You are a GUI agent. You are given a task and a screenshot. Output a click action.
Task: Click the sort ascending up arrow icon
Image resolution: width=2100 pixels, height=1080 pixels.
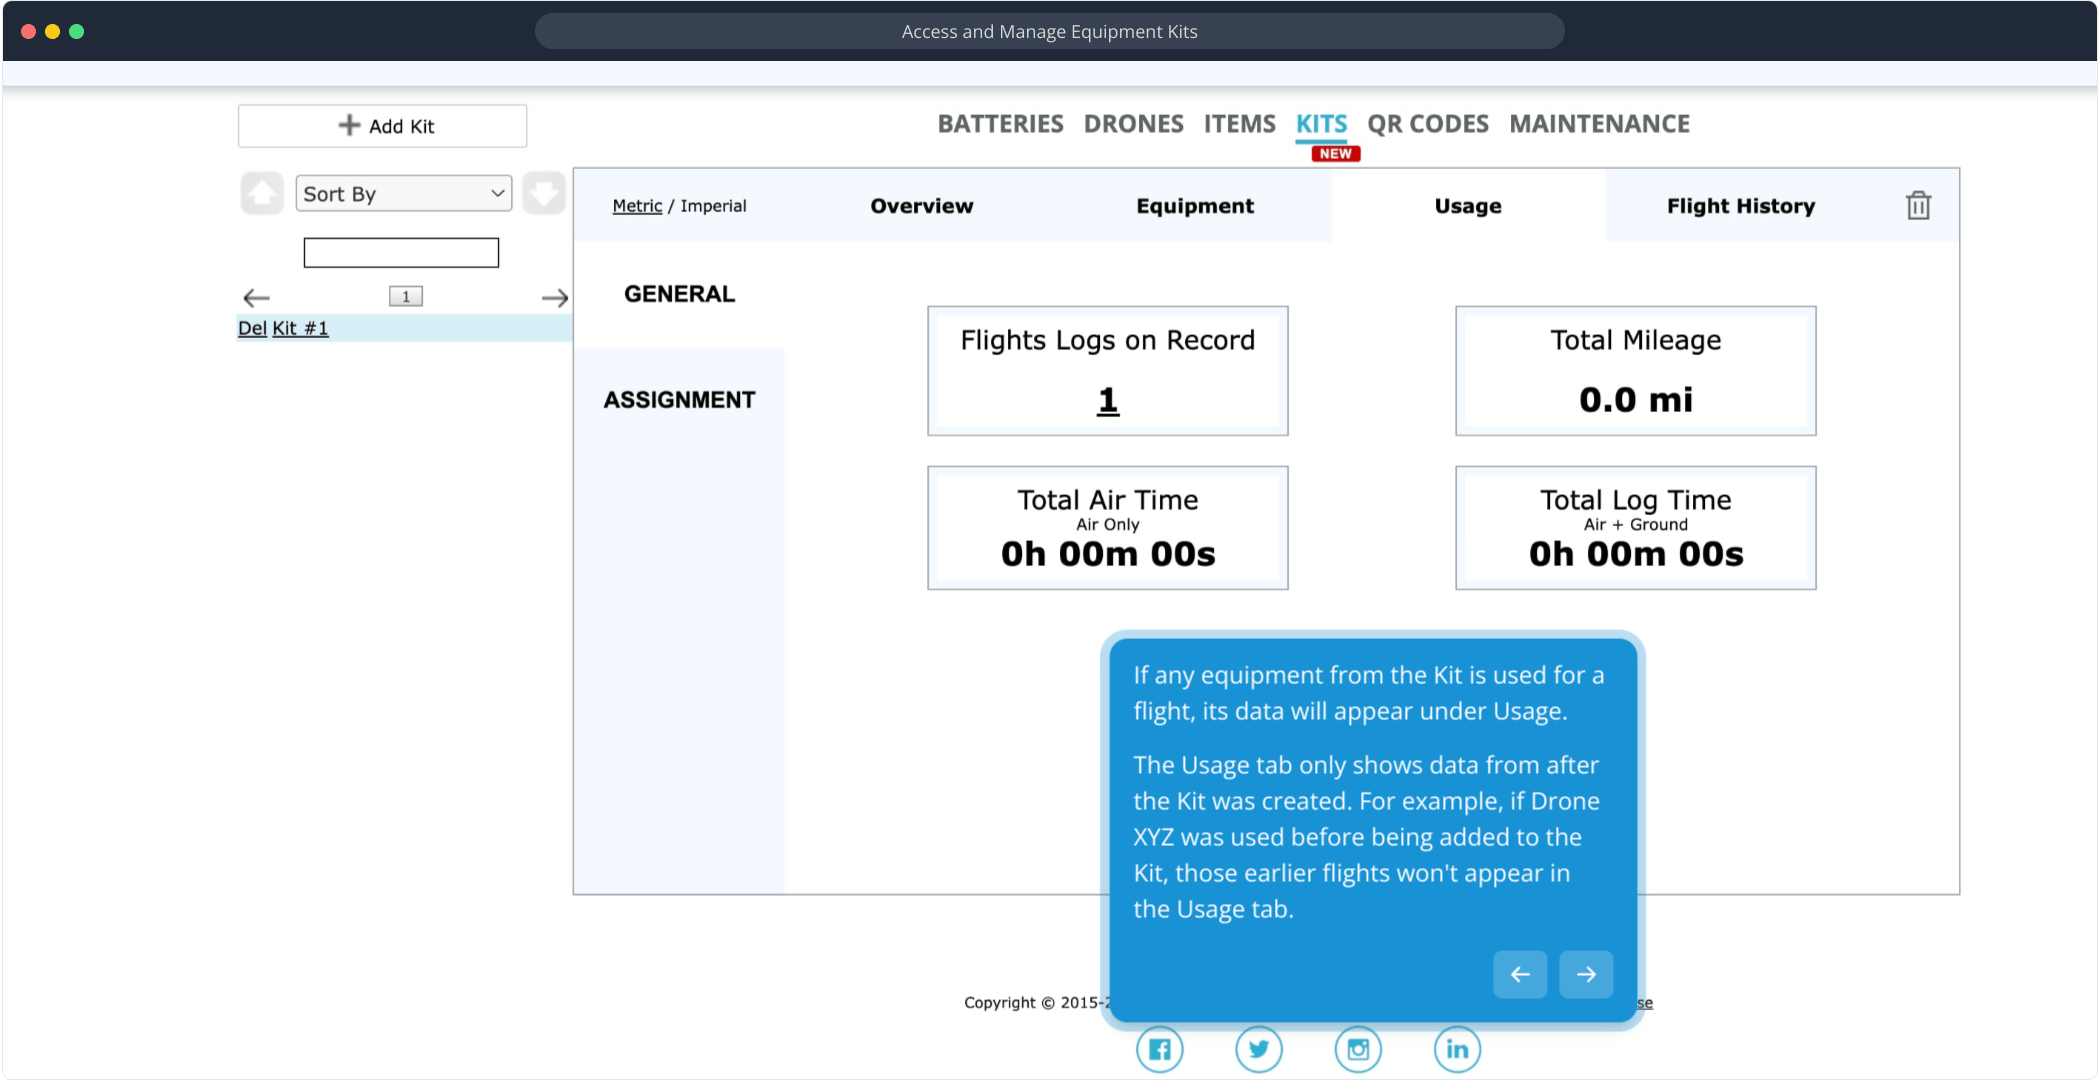point(262,193)
